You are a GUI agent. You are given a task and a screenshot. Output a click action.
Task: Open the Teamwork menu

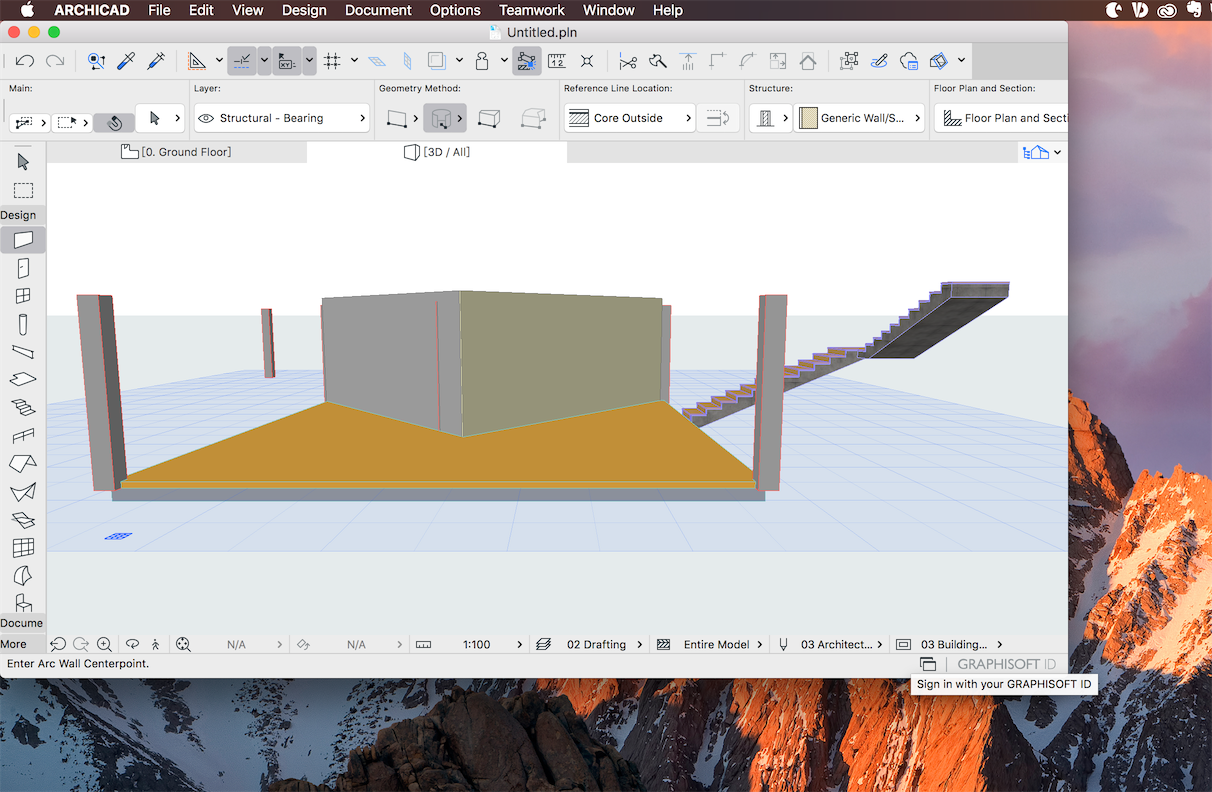pyautogui.click(x=532, y=10)
